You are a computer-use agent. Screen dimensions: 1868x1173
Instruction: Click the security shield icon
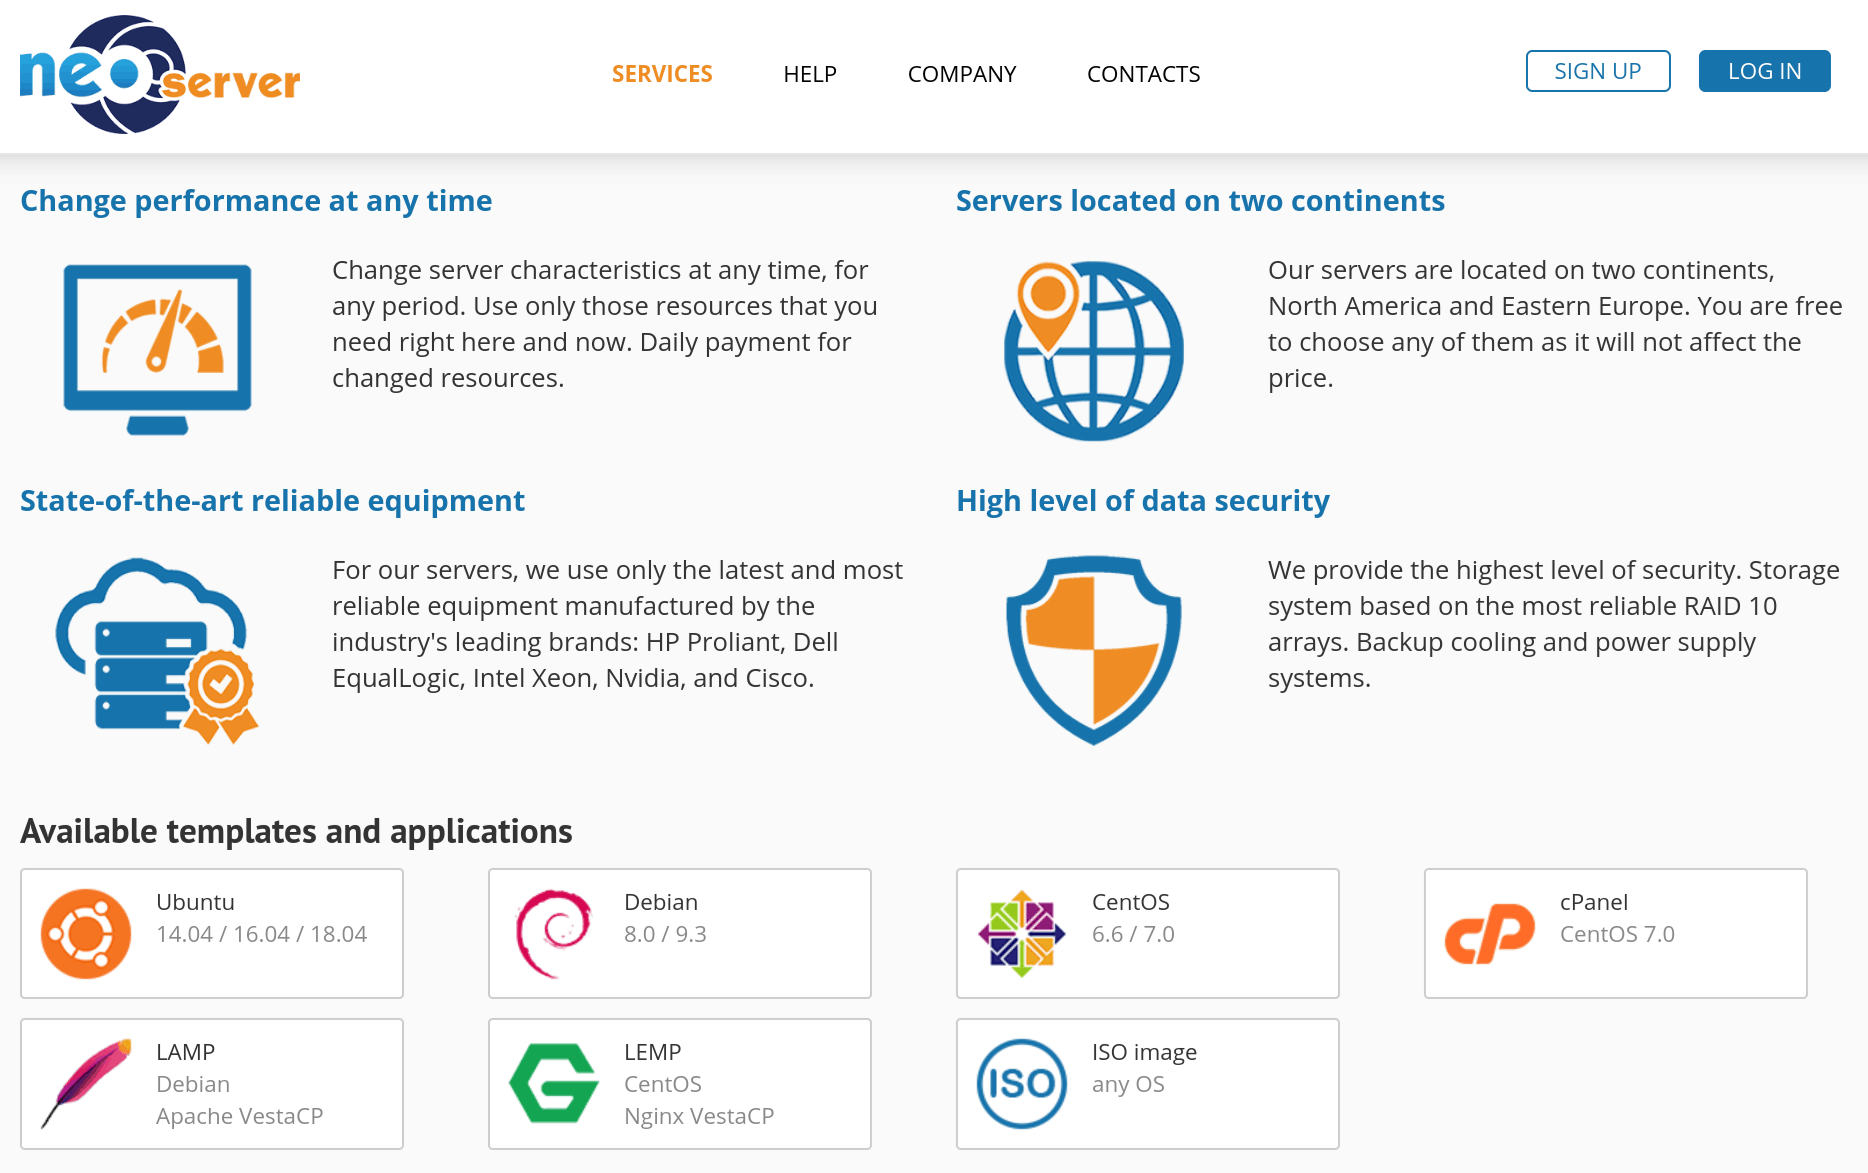[x=1094, y=651]
